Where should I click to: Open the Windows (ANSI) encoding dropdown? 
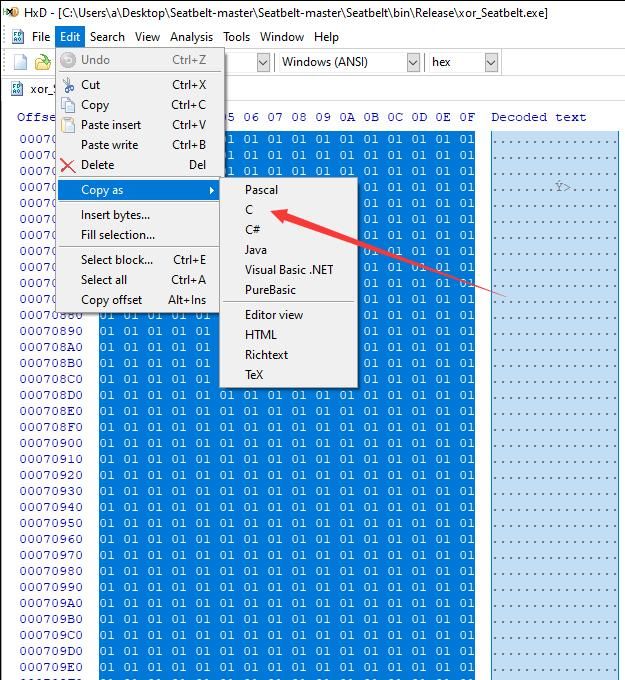[350, 62]
